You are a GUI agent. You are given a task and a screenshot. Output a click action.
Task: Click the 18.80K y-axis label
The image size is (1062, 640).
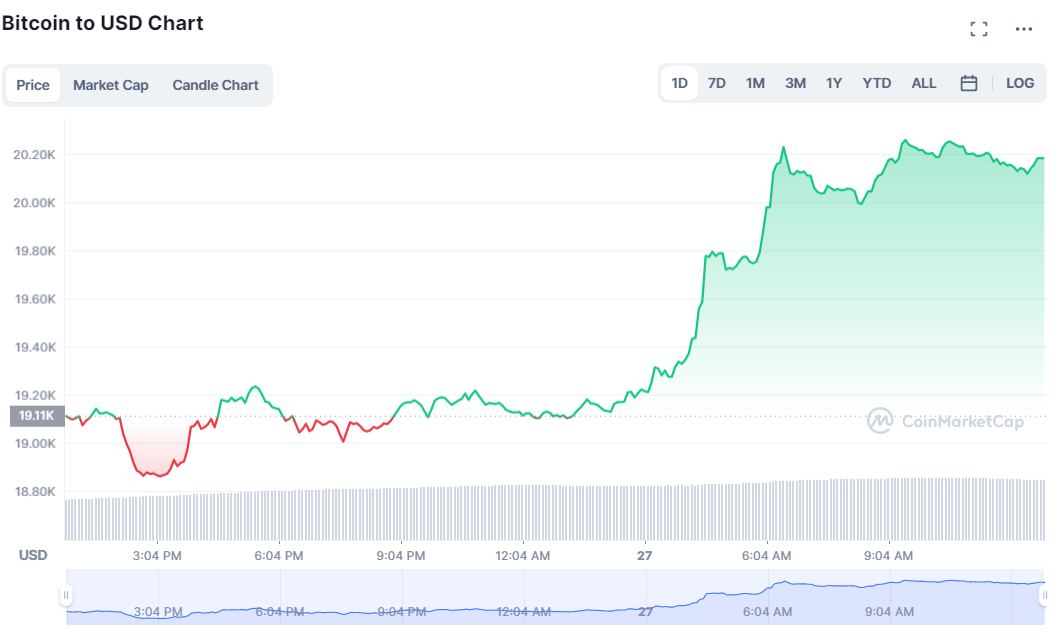pos(35,492)
